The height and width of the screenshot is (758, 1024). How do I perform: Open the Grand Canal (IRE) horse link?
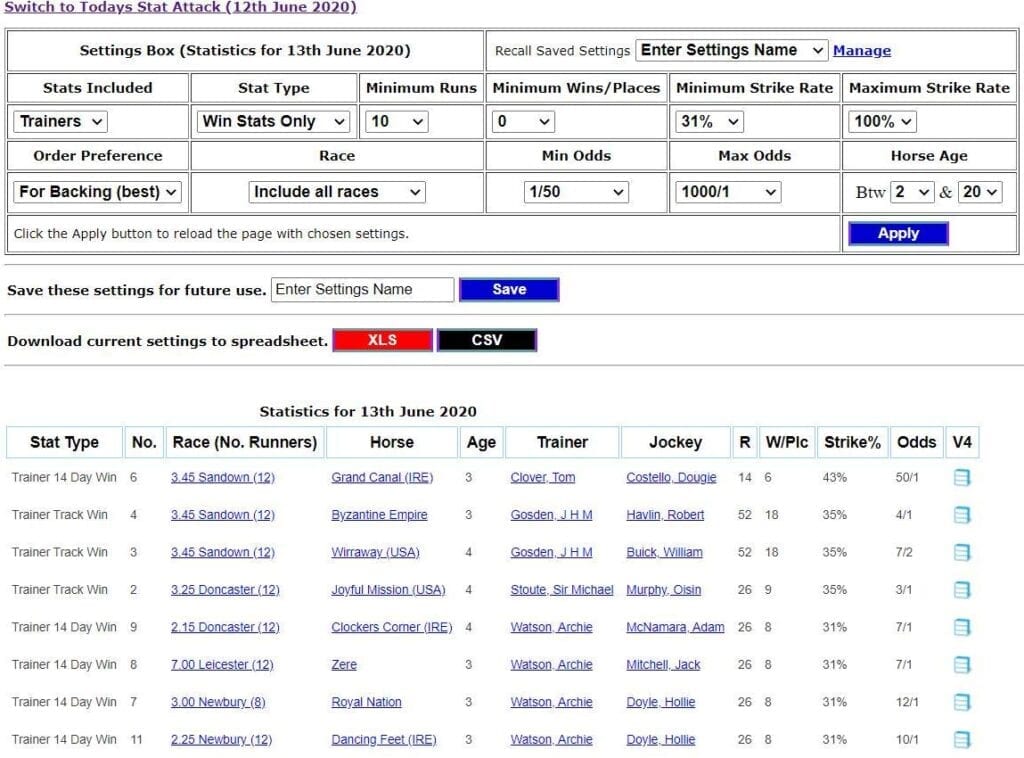[382, 477]
